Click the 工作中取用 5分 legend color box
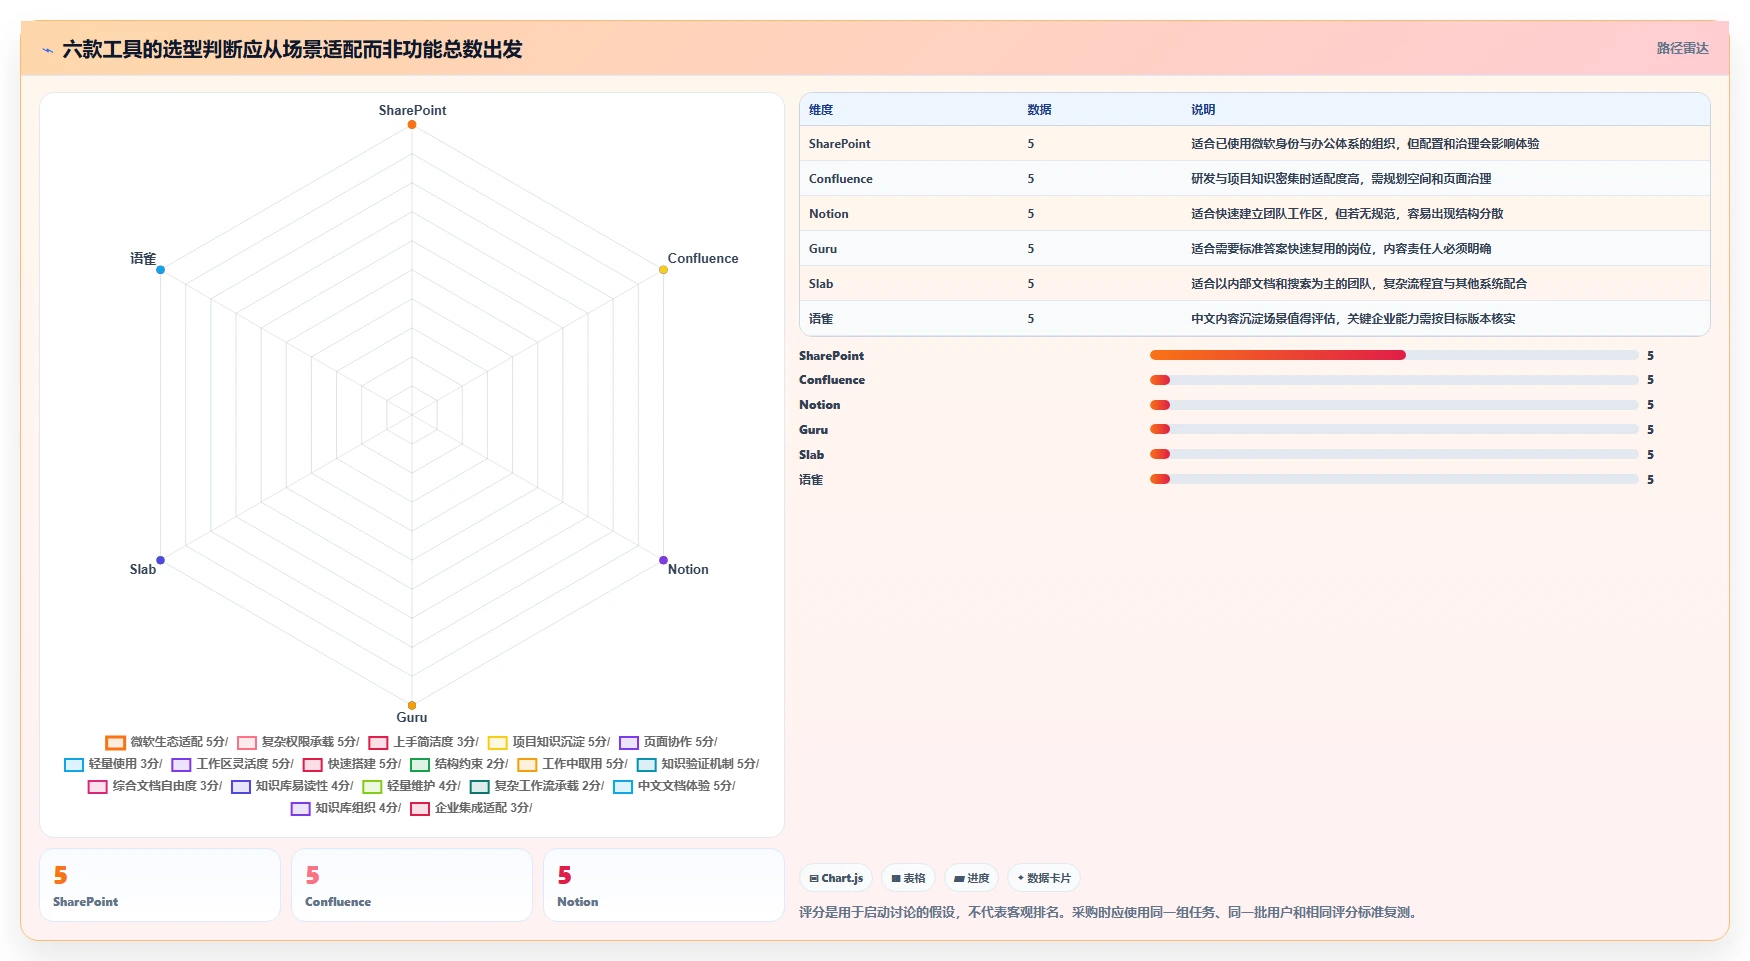Image resolution: width=1750 pixels, height=961 pixels. 527,765
